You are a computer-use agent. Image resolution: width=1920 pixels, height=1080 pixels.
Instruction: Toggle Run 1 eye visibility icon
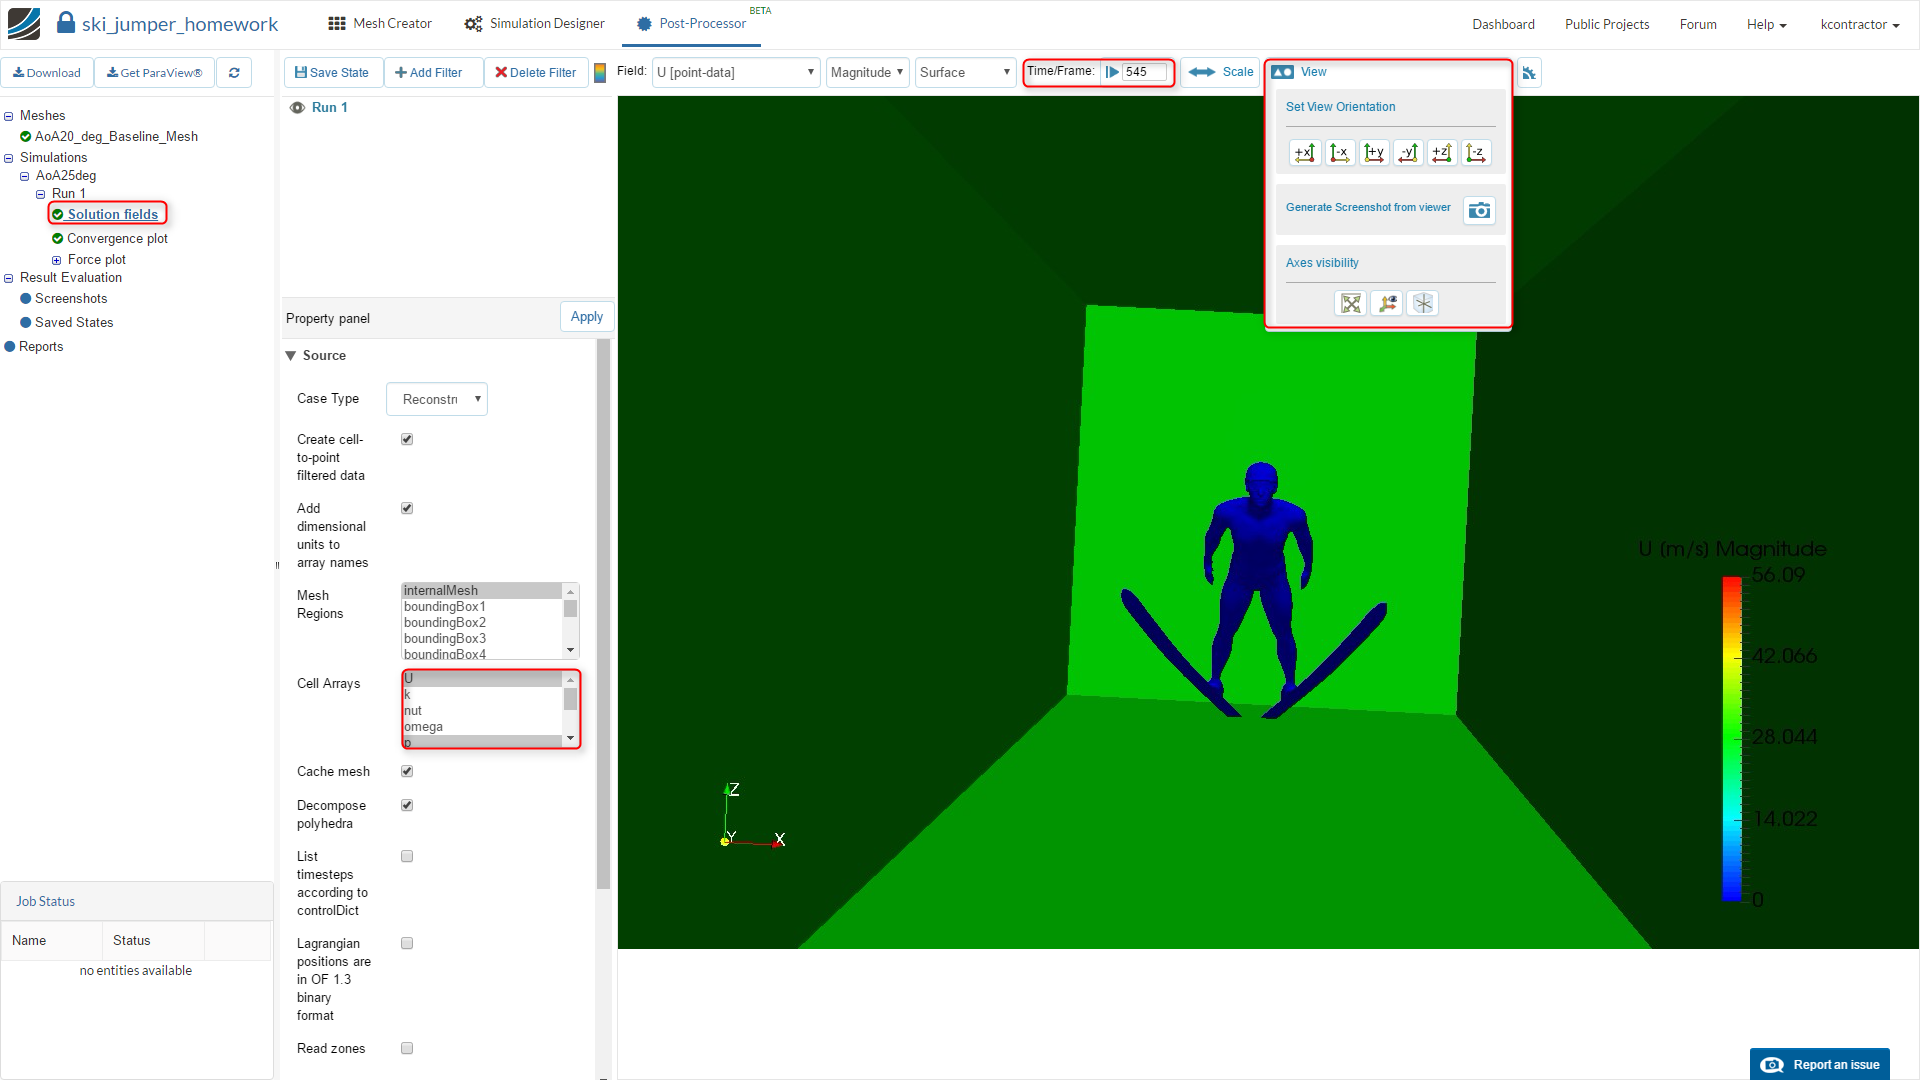pyautogui.click(x=297, y=108)
